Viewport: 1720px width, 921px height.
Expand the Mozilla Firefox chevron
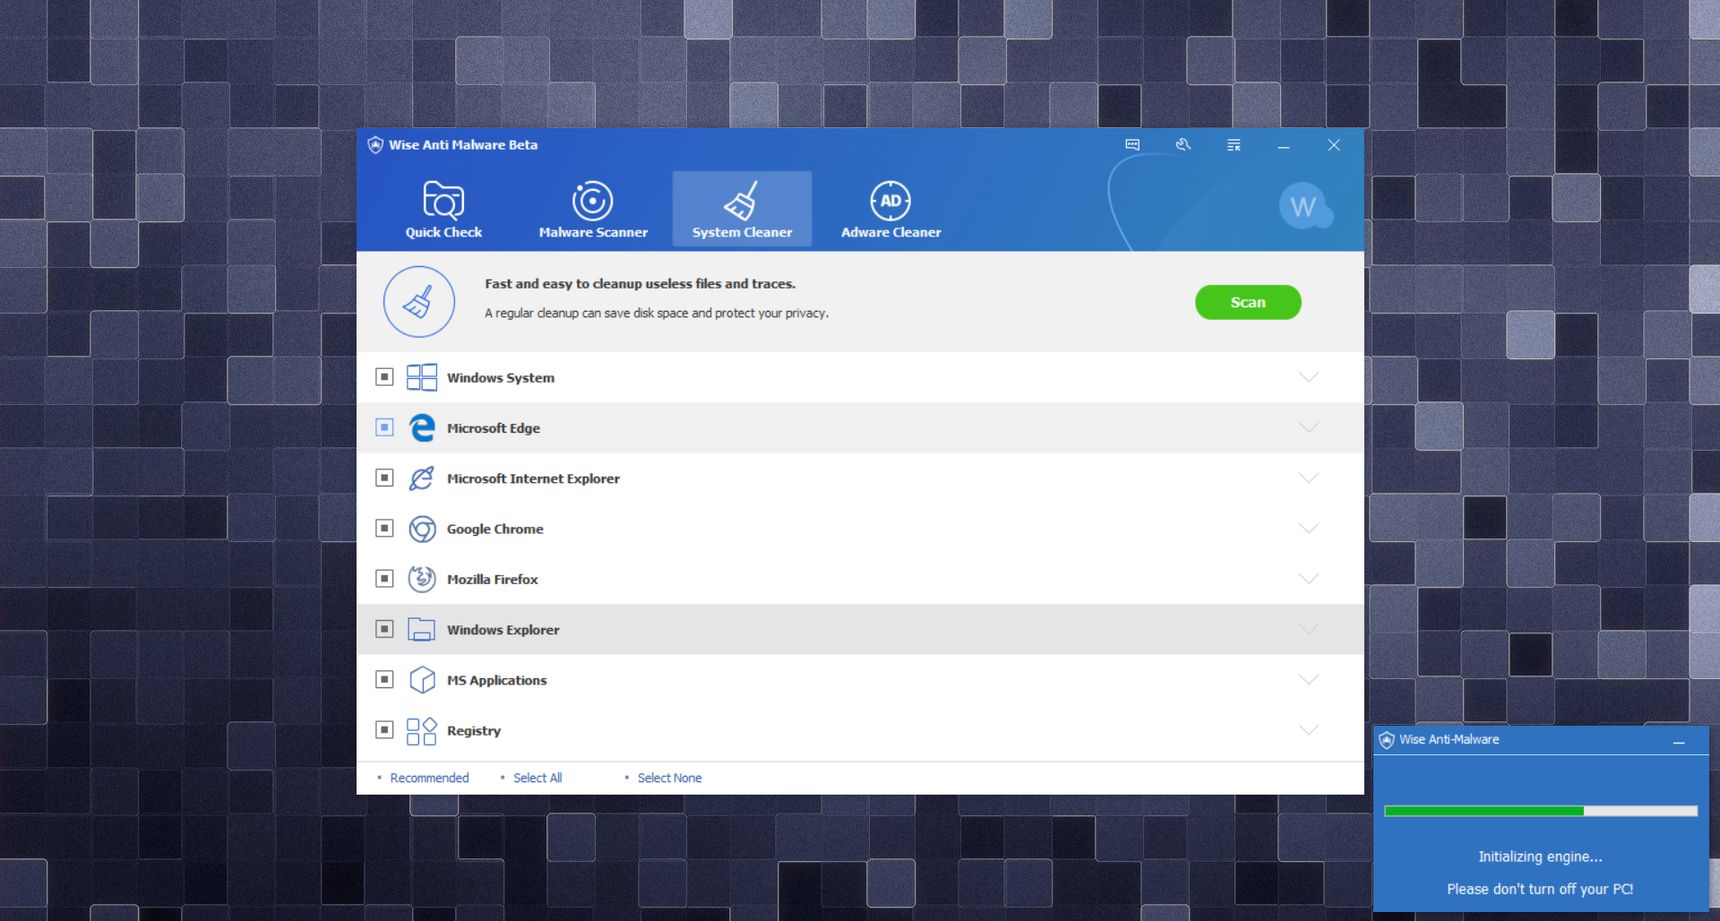coord(1309,578)
